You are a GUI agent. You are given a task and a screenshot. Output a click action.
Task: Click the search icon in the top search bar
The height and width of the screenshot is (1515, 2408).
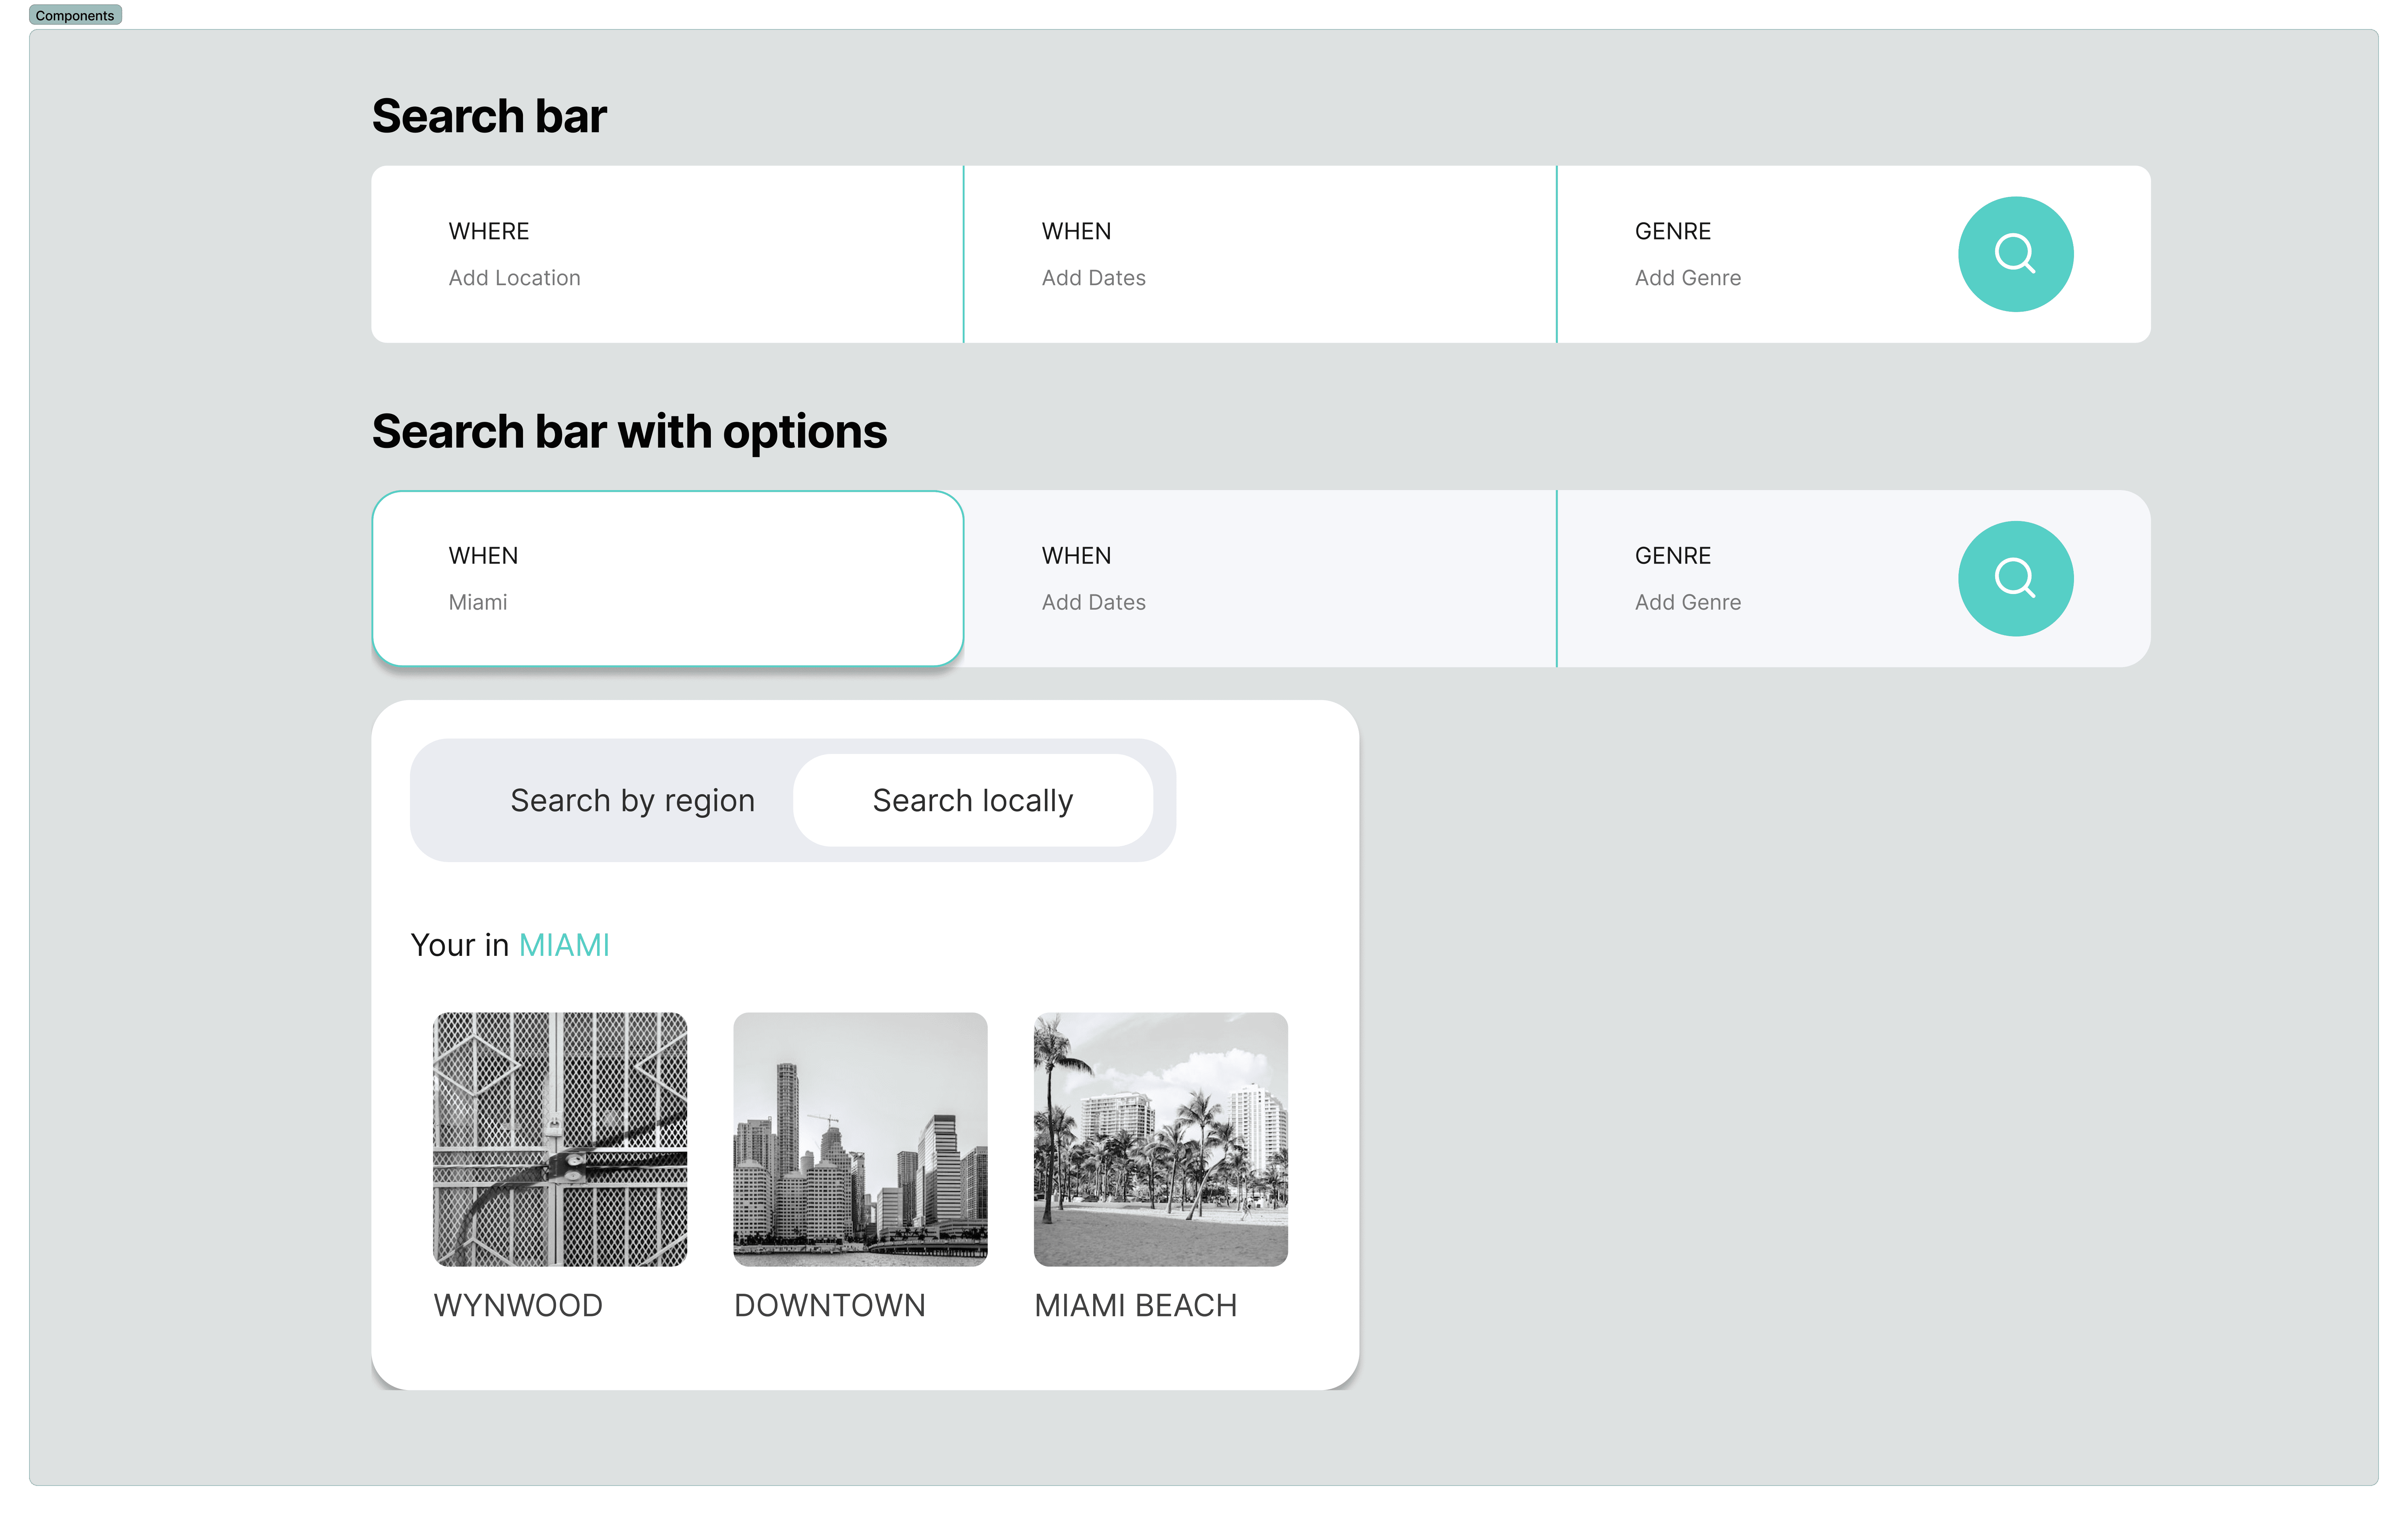2015,254
